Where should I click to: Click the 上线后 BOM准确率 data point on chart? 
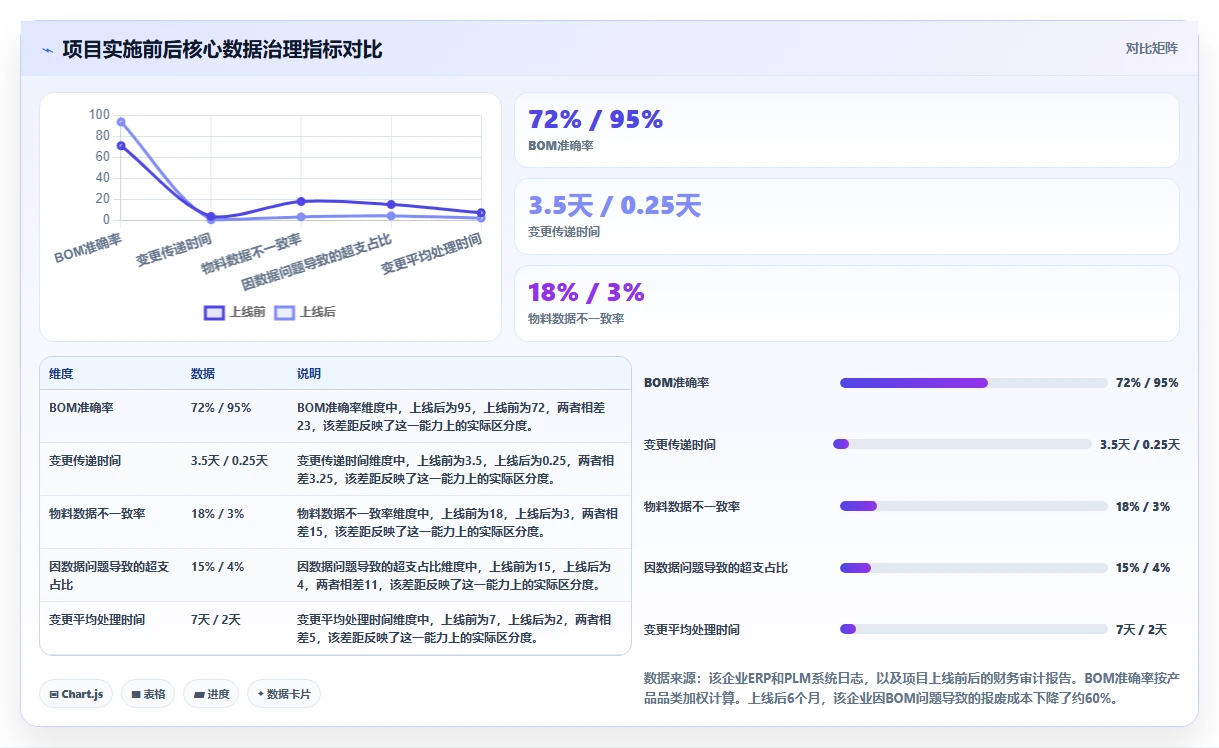tap(121, 122)
